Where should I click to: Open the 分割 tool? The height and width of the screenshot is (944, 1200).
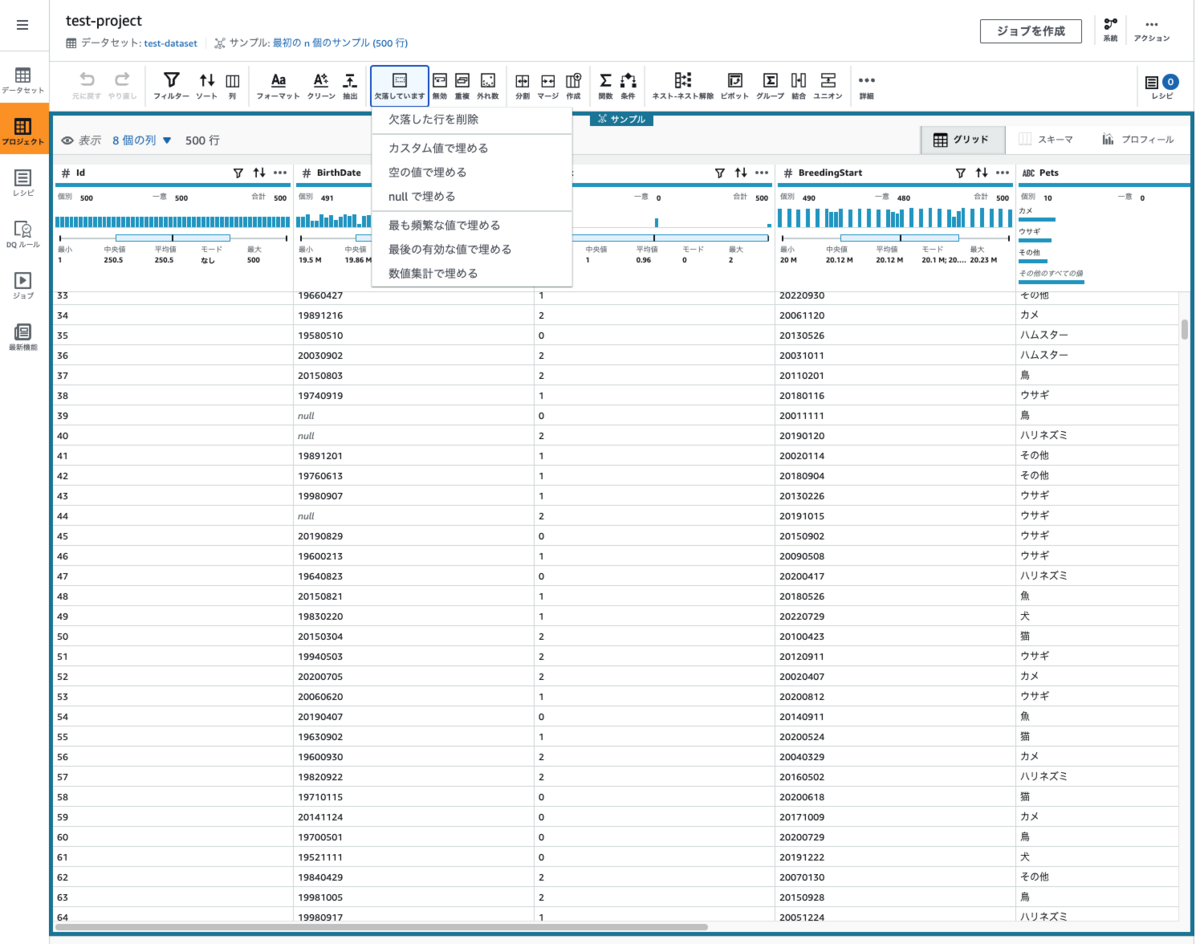tap(522, 86)
